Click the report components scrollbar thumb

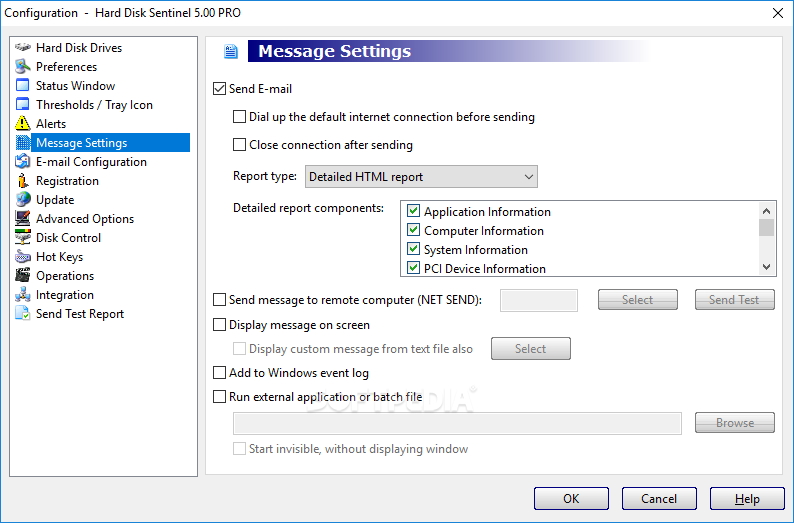point(766,227)
